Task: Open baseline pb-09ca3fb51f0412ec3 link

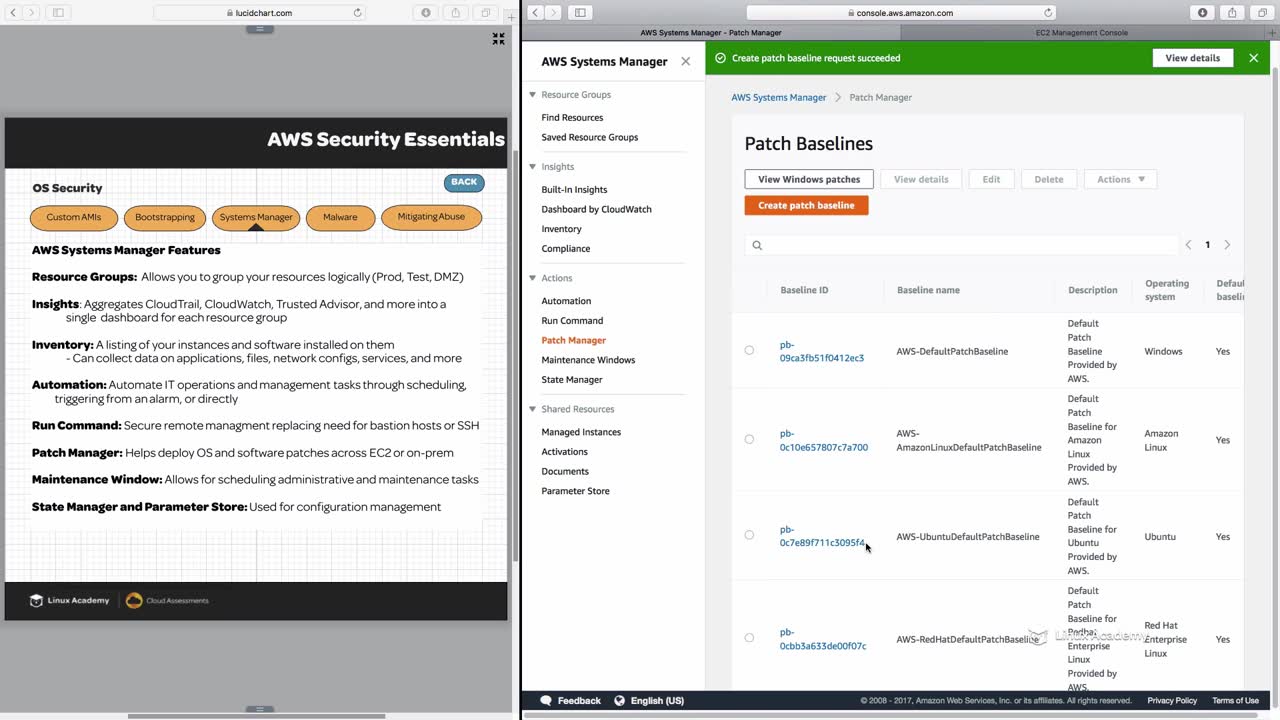Action: click(821, 351)
